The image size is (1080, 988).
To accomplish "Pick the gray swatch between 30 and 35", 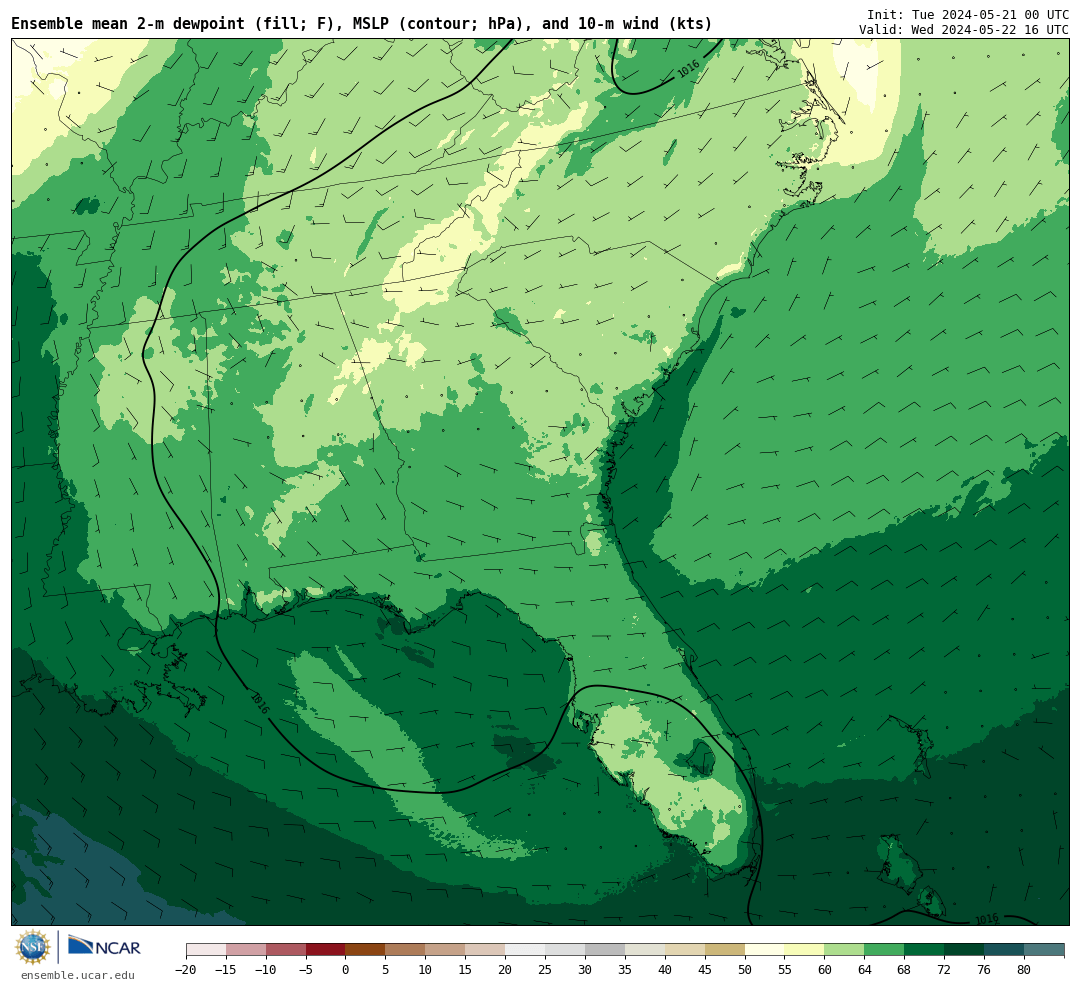I will point(605,950).
